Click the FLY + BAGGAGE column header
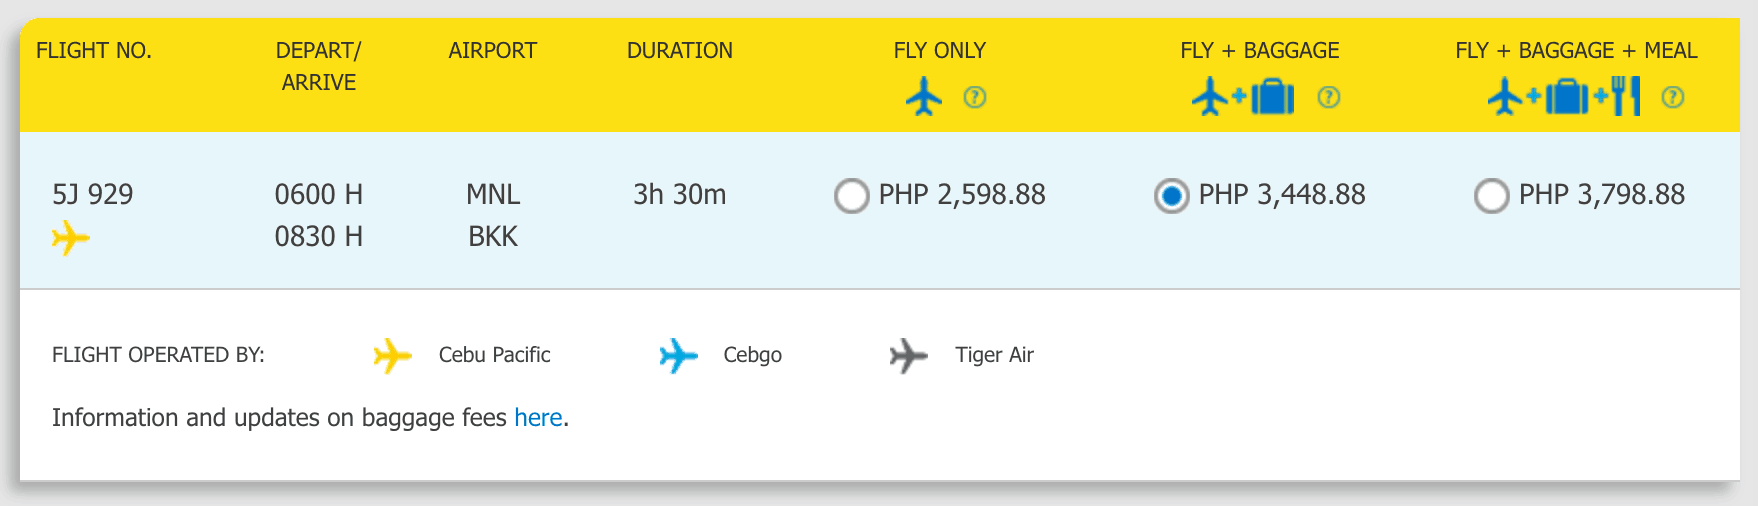 click(x=1259, y=50)
